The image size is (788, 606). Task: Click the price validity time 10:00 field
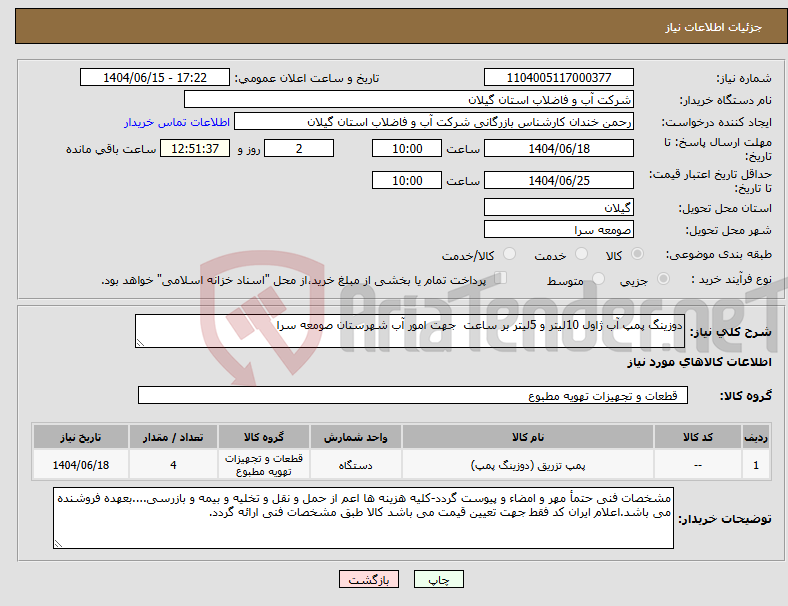pyautogui.click(x=407, y=180)
